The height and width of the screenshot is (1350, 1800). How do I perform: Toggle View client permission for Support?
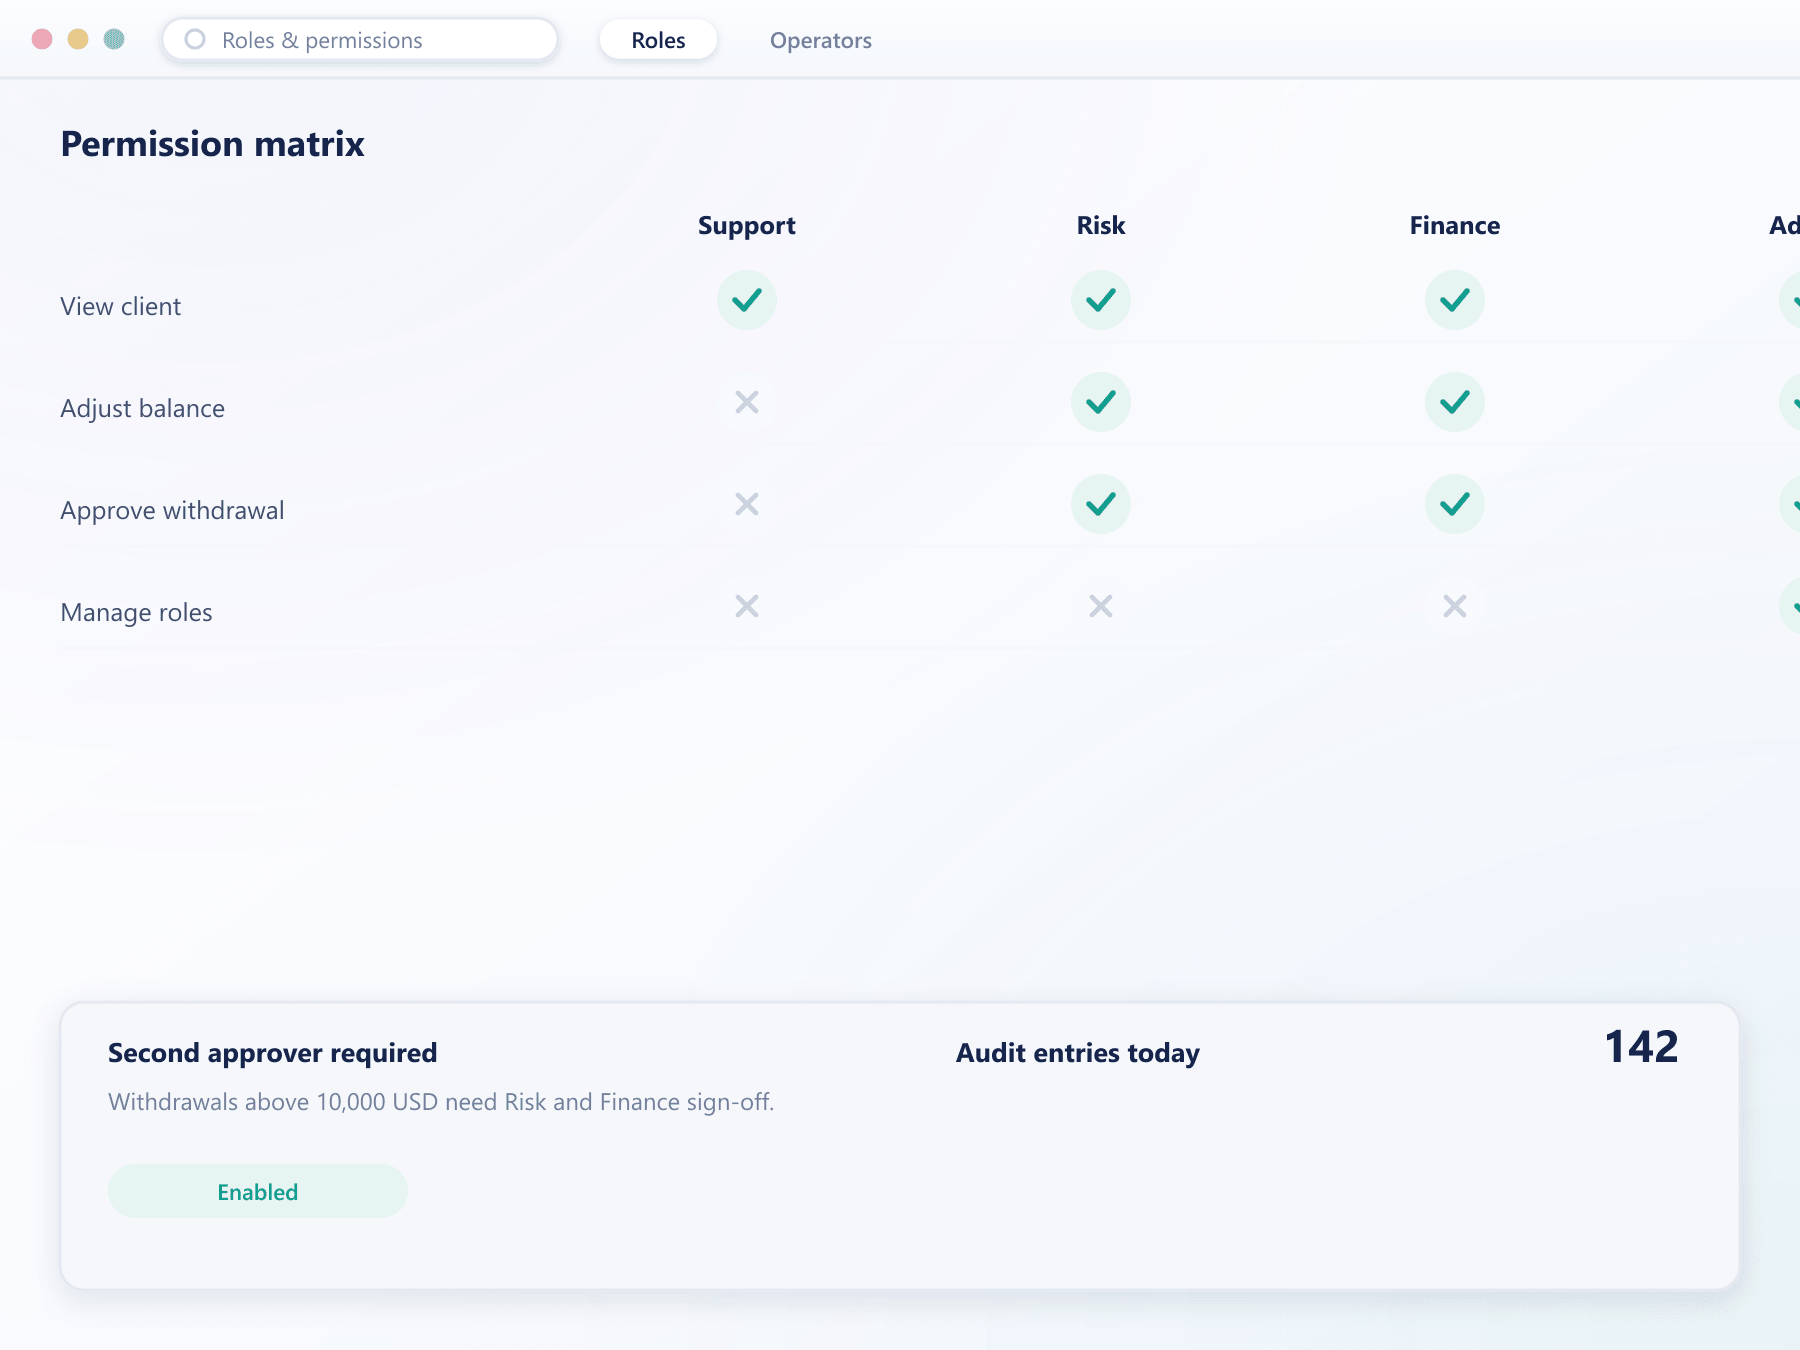[747, 300]
